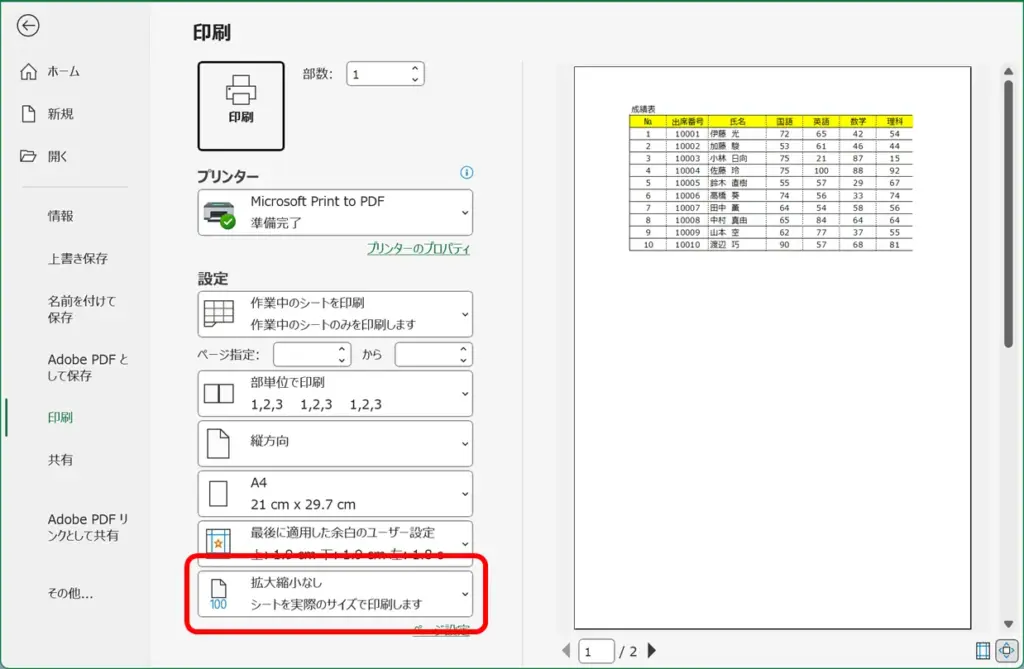This screenshot has height=669, width=1024.
Task: Select 開く in the sidebar
Action: pos(58,156)
